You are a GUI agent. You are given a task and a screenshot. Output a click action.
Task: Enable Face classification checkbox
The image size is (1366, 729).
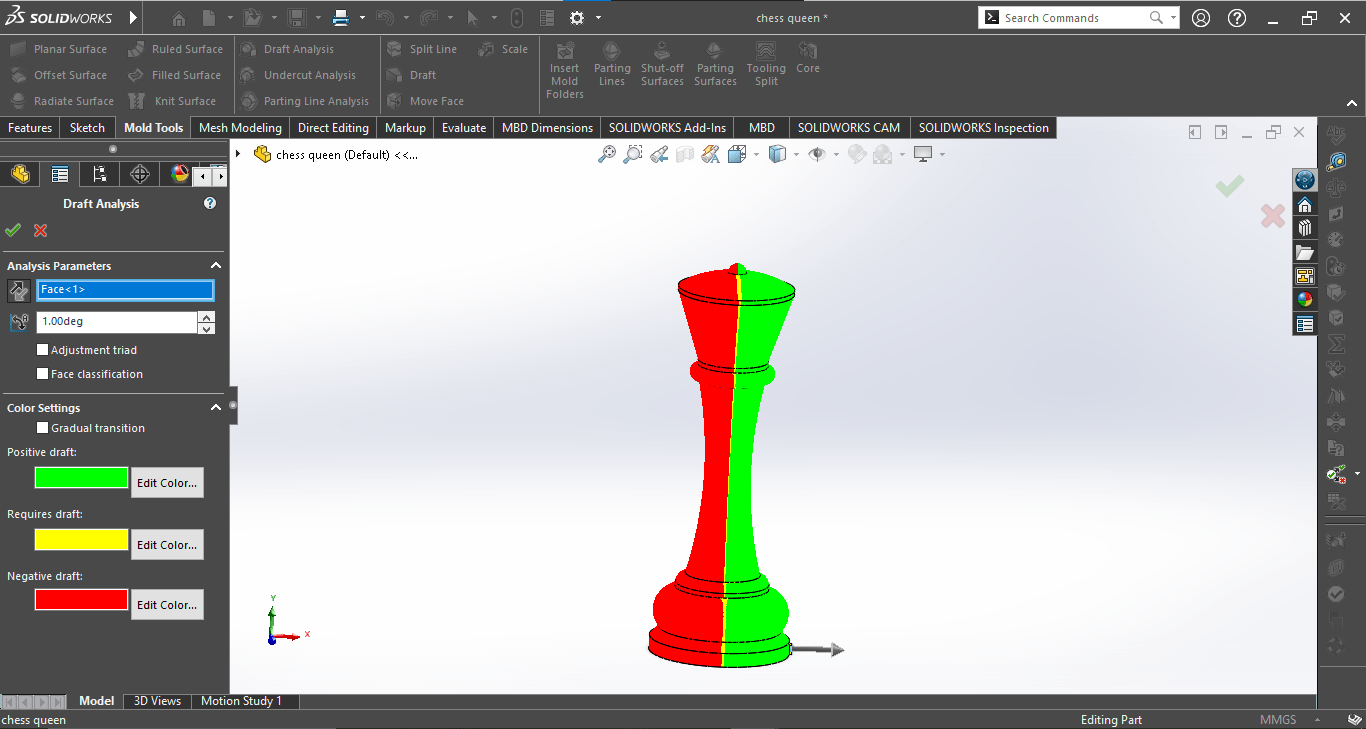(x=42, y=374)
